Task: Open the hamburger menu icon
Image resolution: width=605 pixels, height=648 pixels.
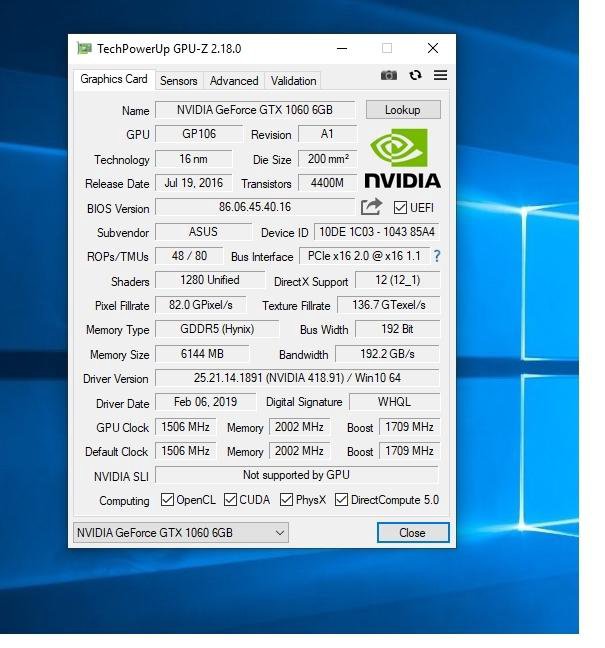Action: point(440,76)
